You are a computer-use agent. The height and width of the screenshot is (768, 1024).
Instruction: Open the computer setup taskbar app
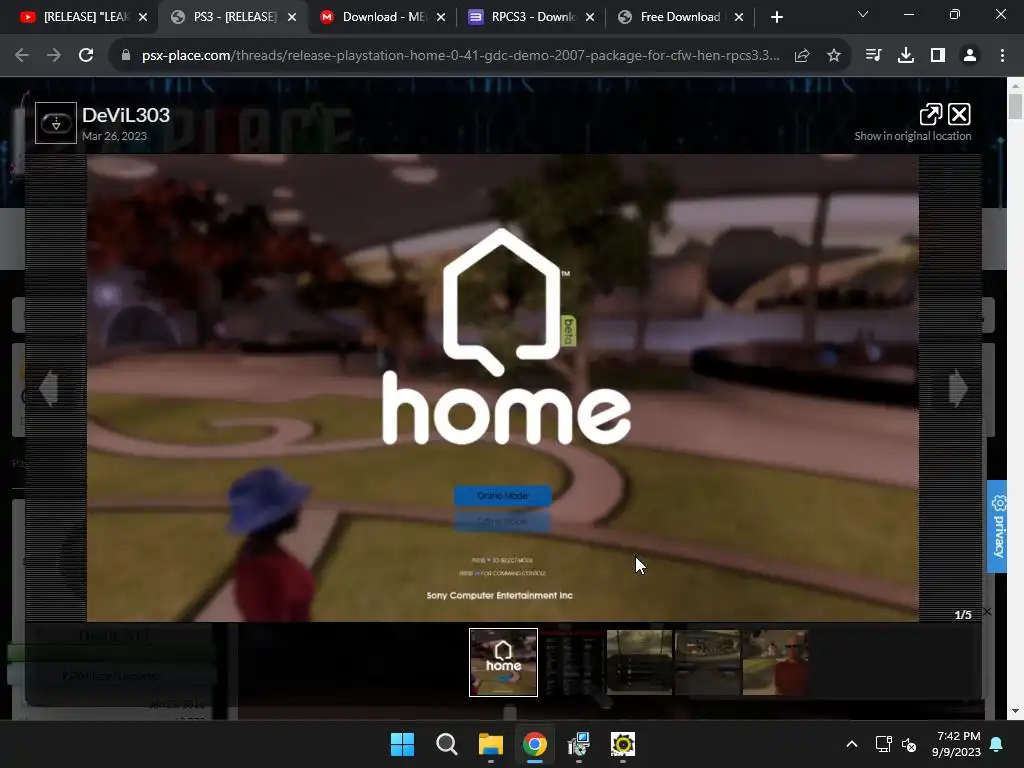579,744
